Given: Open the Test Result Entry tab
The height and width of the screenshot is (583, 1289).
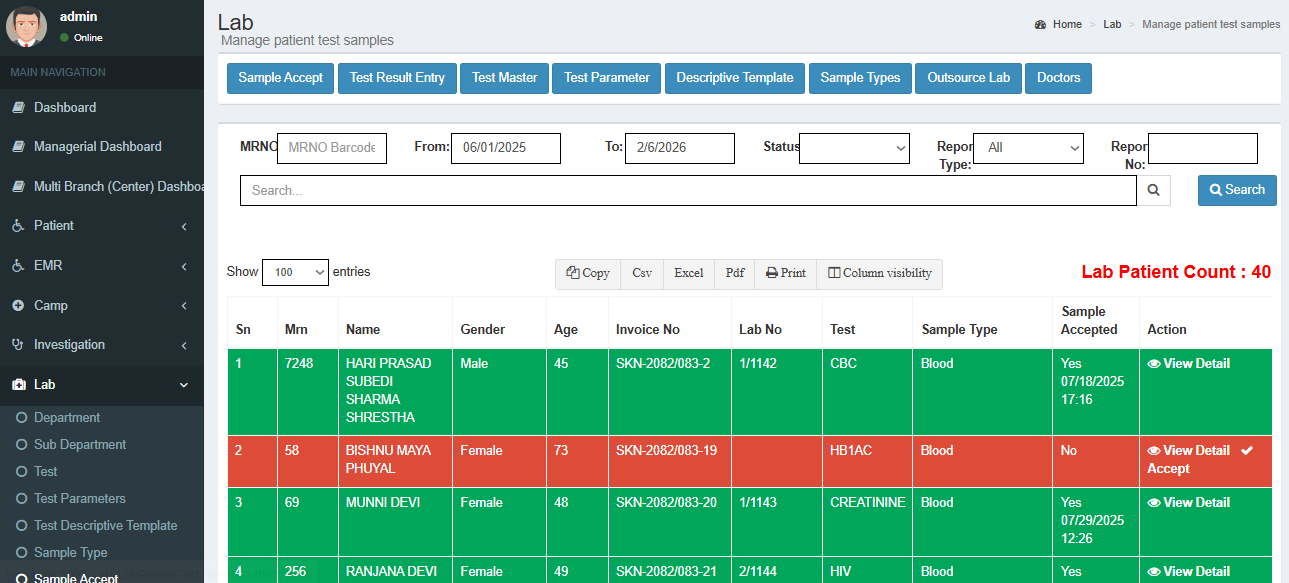Looking at the screenshot, I should [397, 78].
